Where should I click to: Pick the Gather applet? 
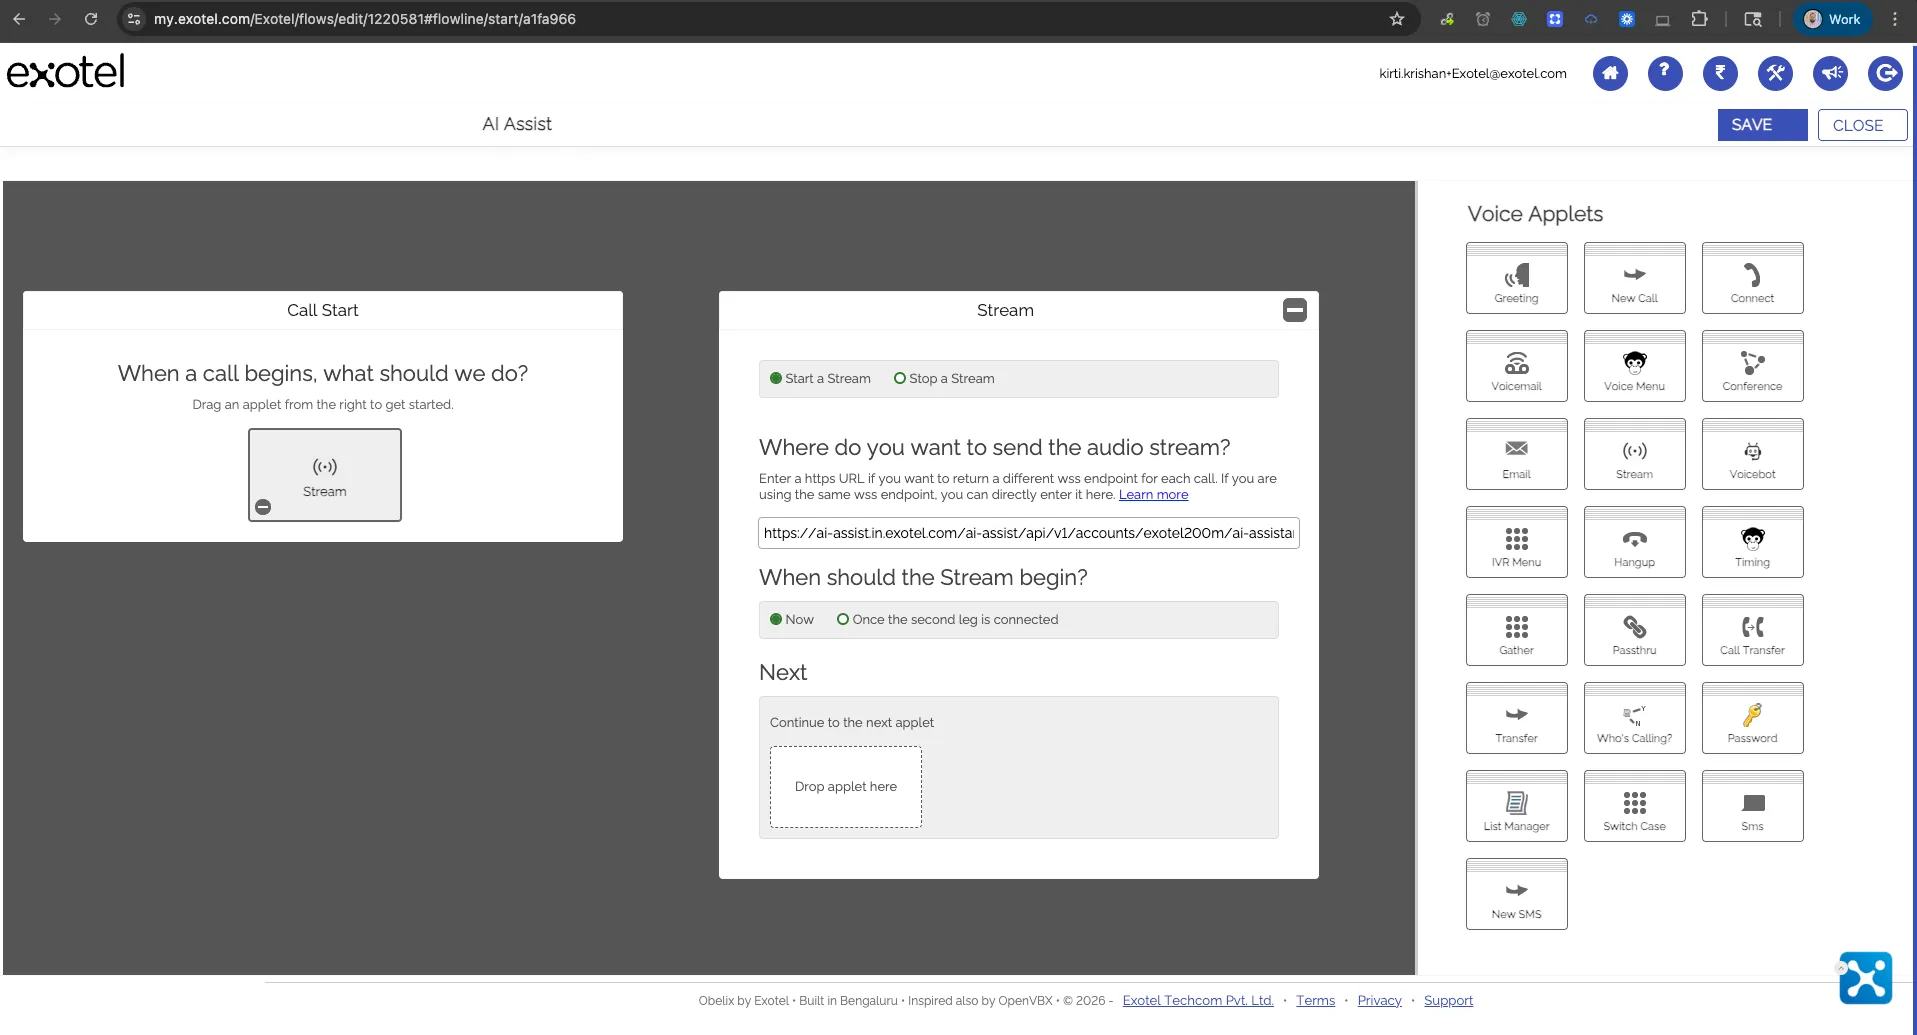[x=1516, y=630]
